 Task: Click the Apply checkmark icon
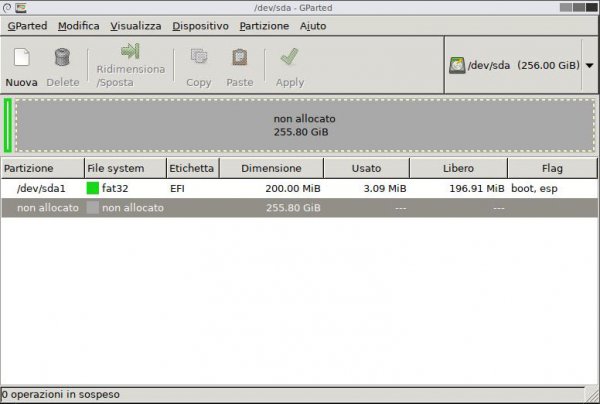click(289, 57)
